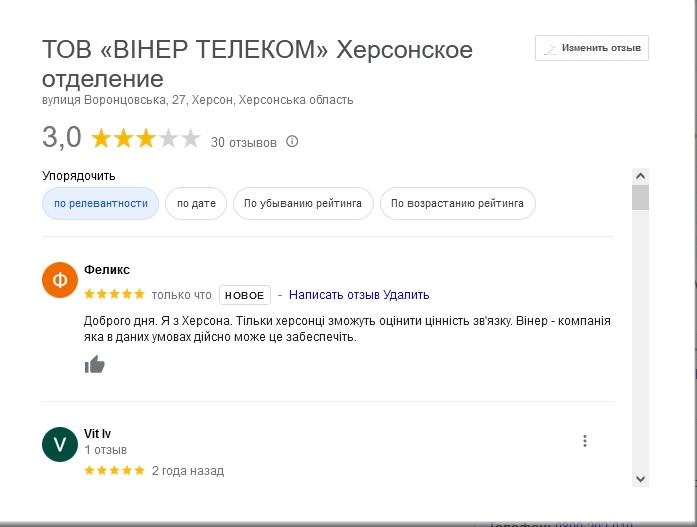Click the address вулиця Воронцовська, 27

point(197,100)
